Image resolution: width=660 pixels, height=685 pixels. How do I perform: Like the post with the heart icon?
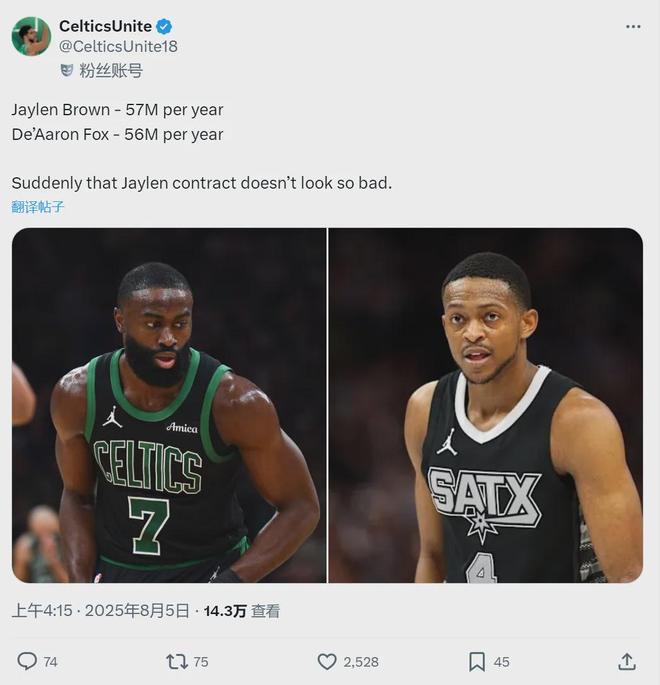coord(327,661)
